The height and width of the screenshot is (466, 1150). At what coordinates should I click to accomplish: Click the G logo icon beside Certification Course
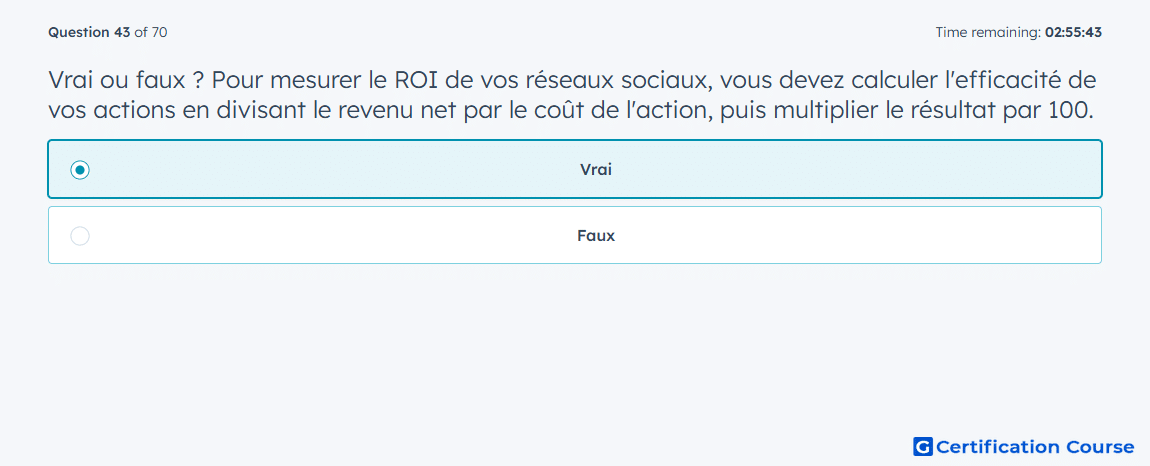(923, 446)
